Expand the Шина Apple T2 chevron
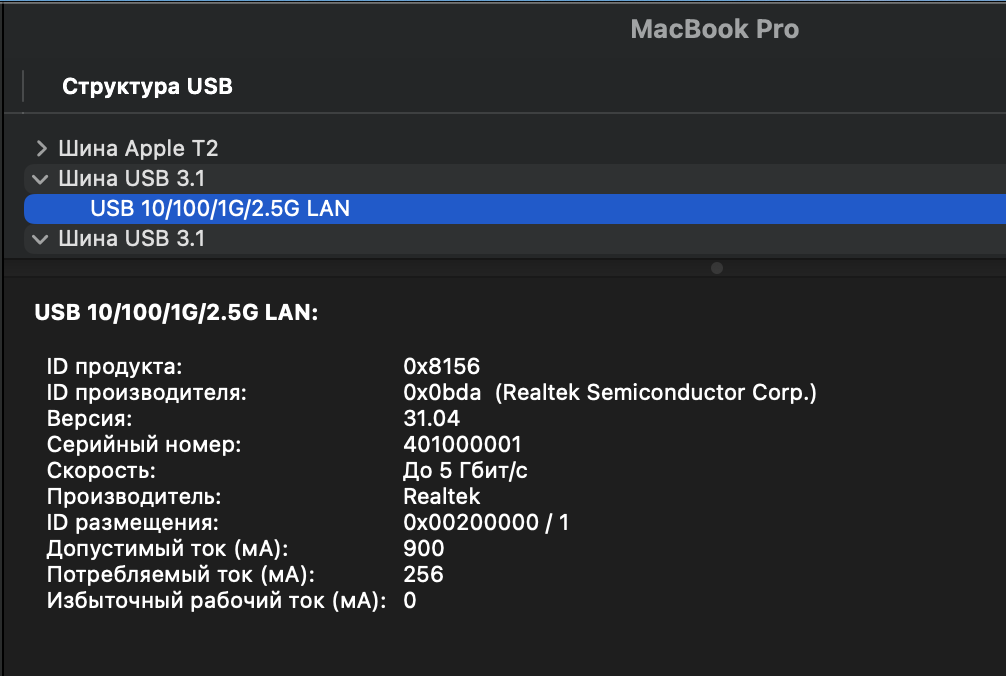Image resolution: width=1006 pixels, height=676 pixels. pos(41,149)
